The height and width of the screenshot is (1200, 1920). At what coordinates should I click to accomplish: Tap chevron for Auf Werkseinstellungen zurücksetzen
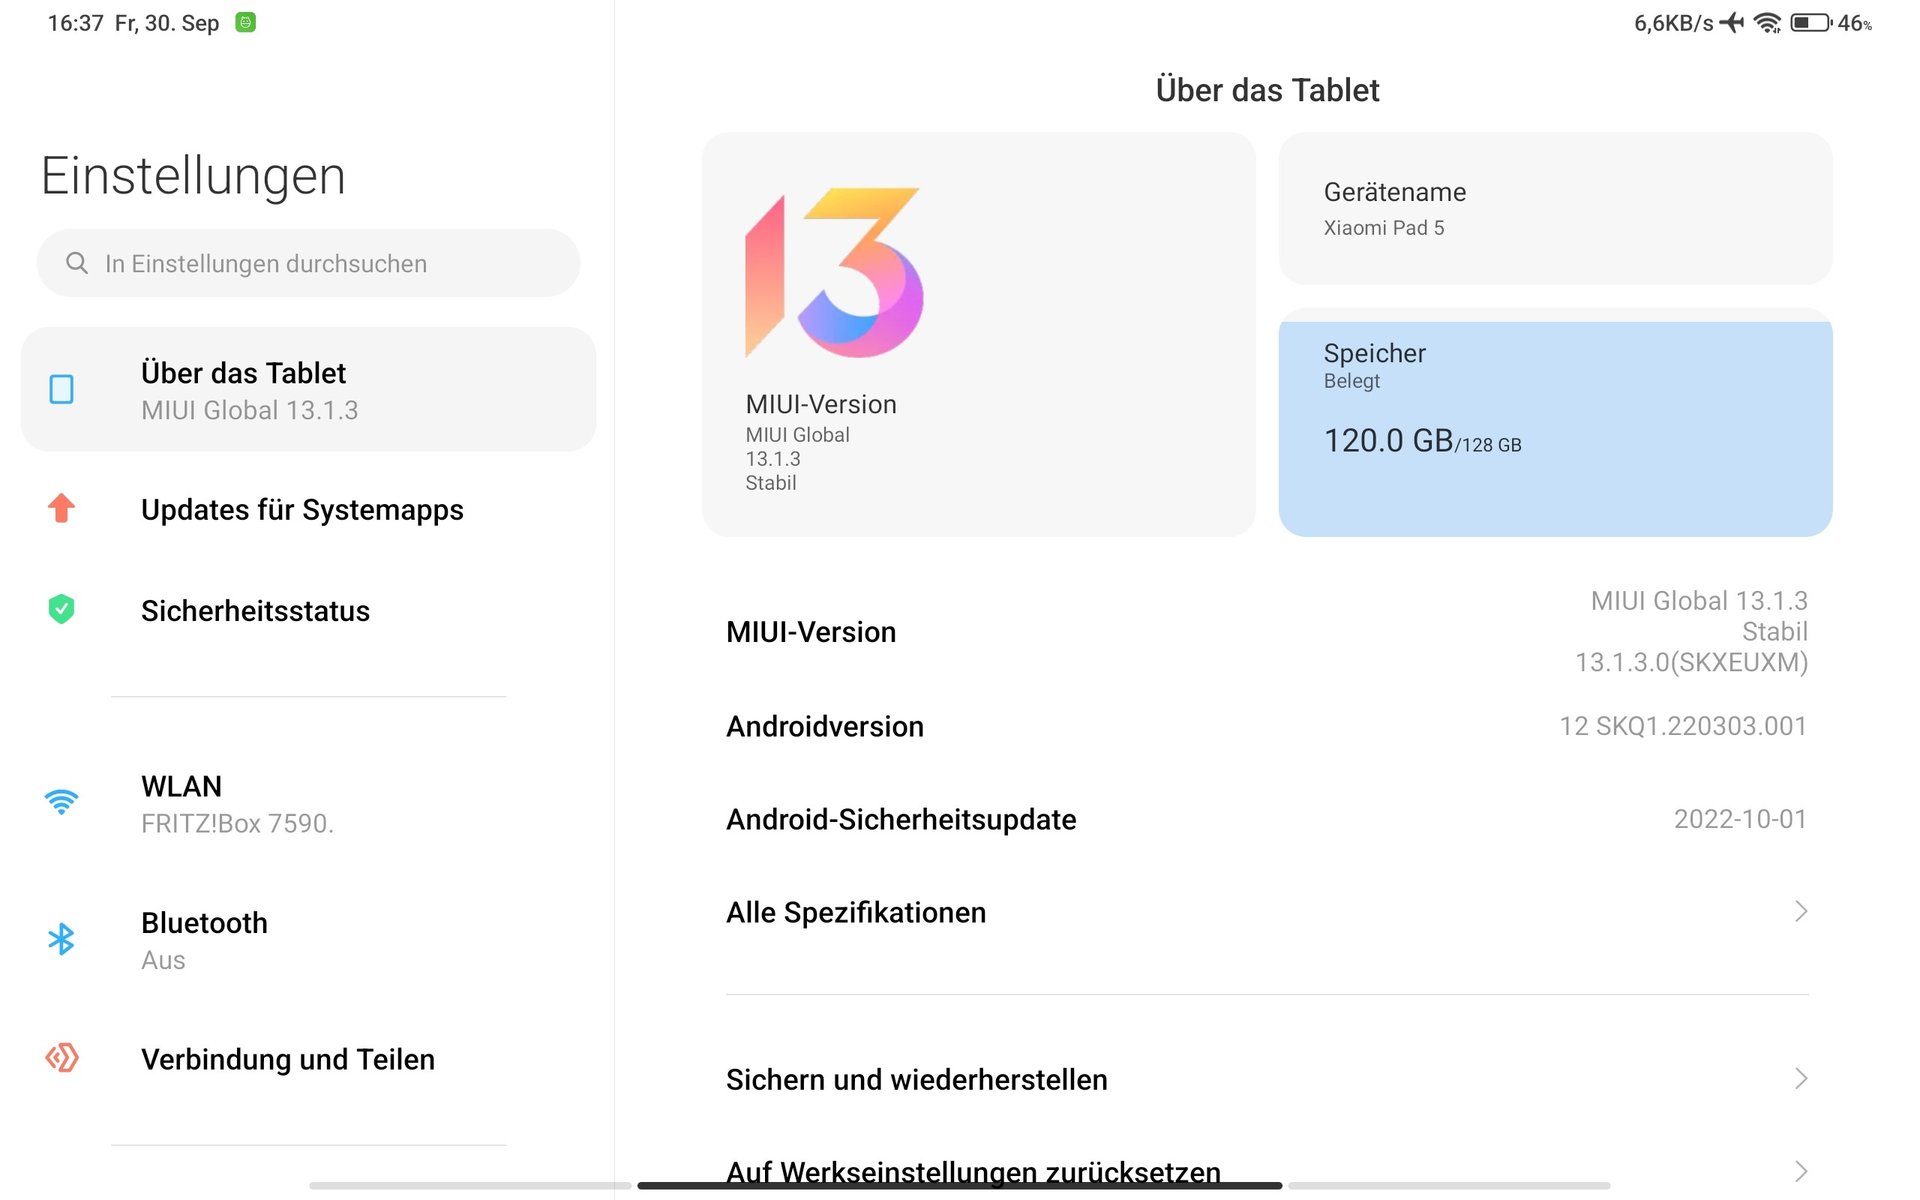1800,1170
